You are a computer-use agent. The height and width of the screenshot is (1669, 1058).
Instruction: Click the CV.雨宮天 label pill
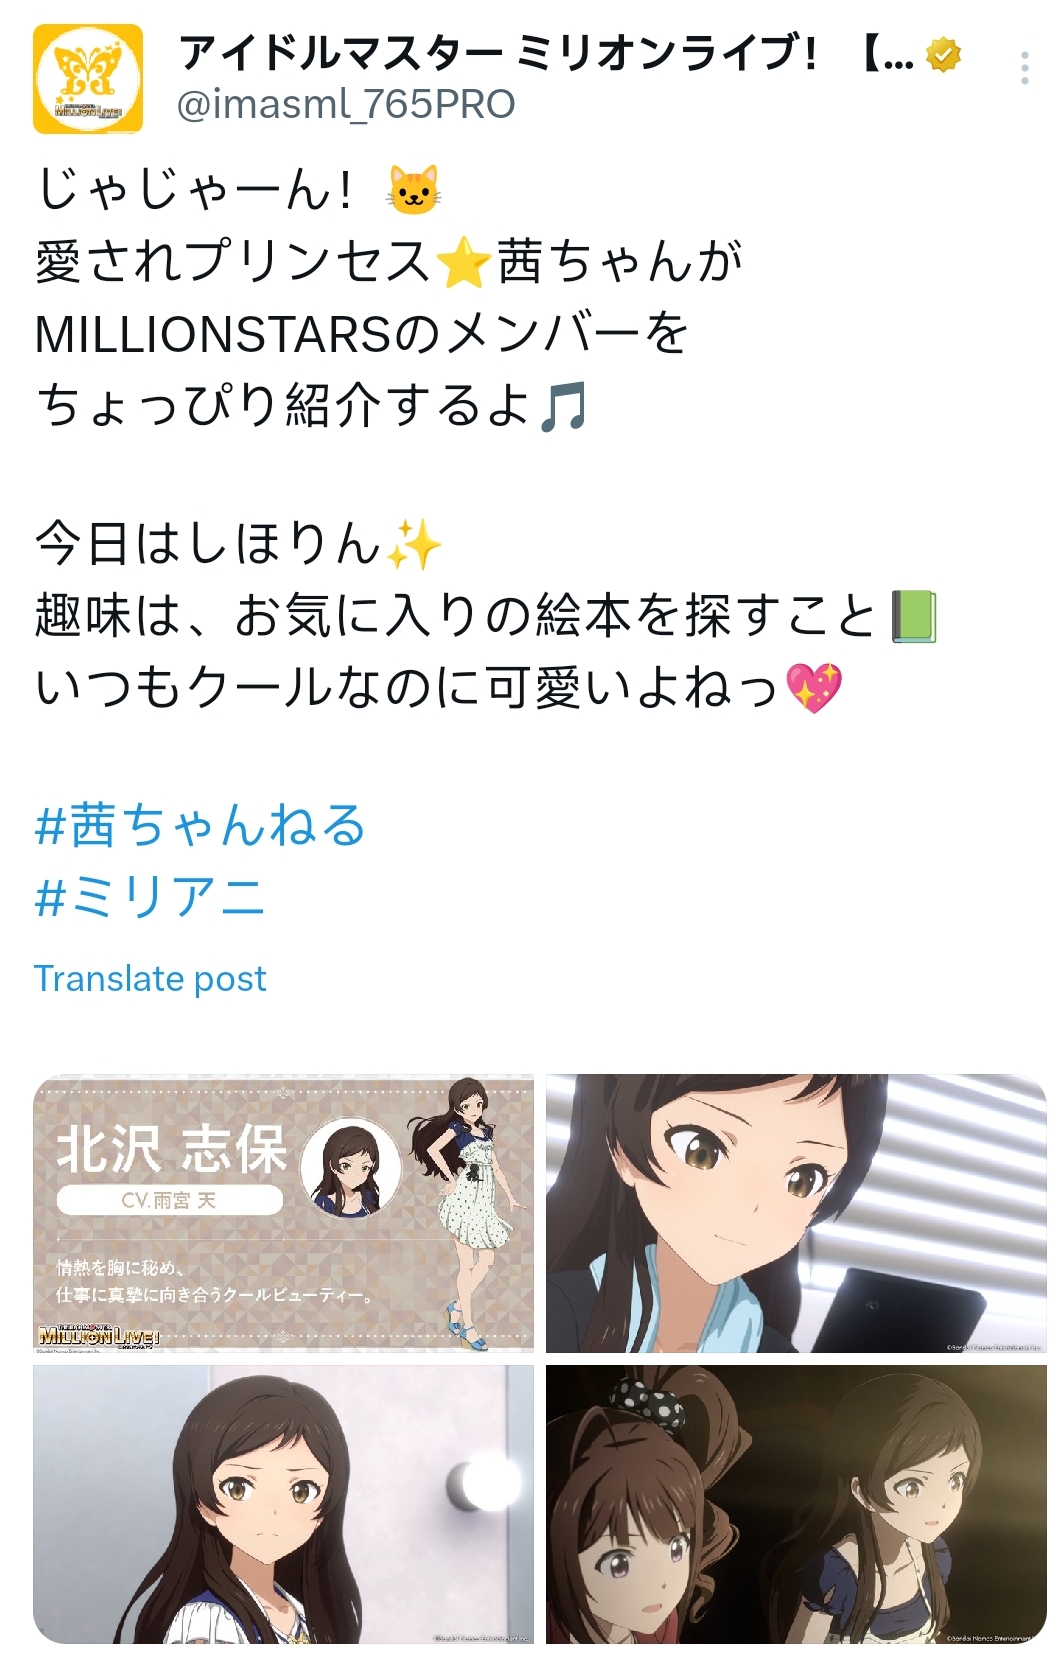click(x=169, y=1200)
